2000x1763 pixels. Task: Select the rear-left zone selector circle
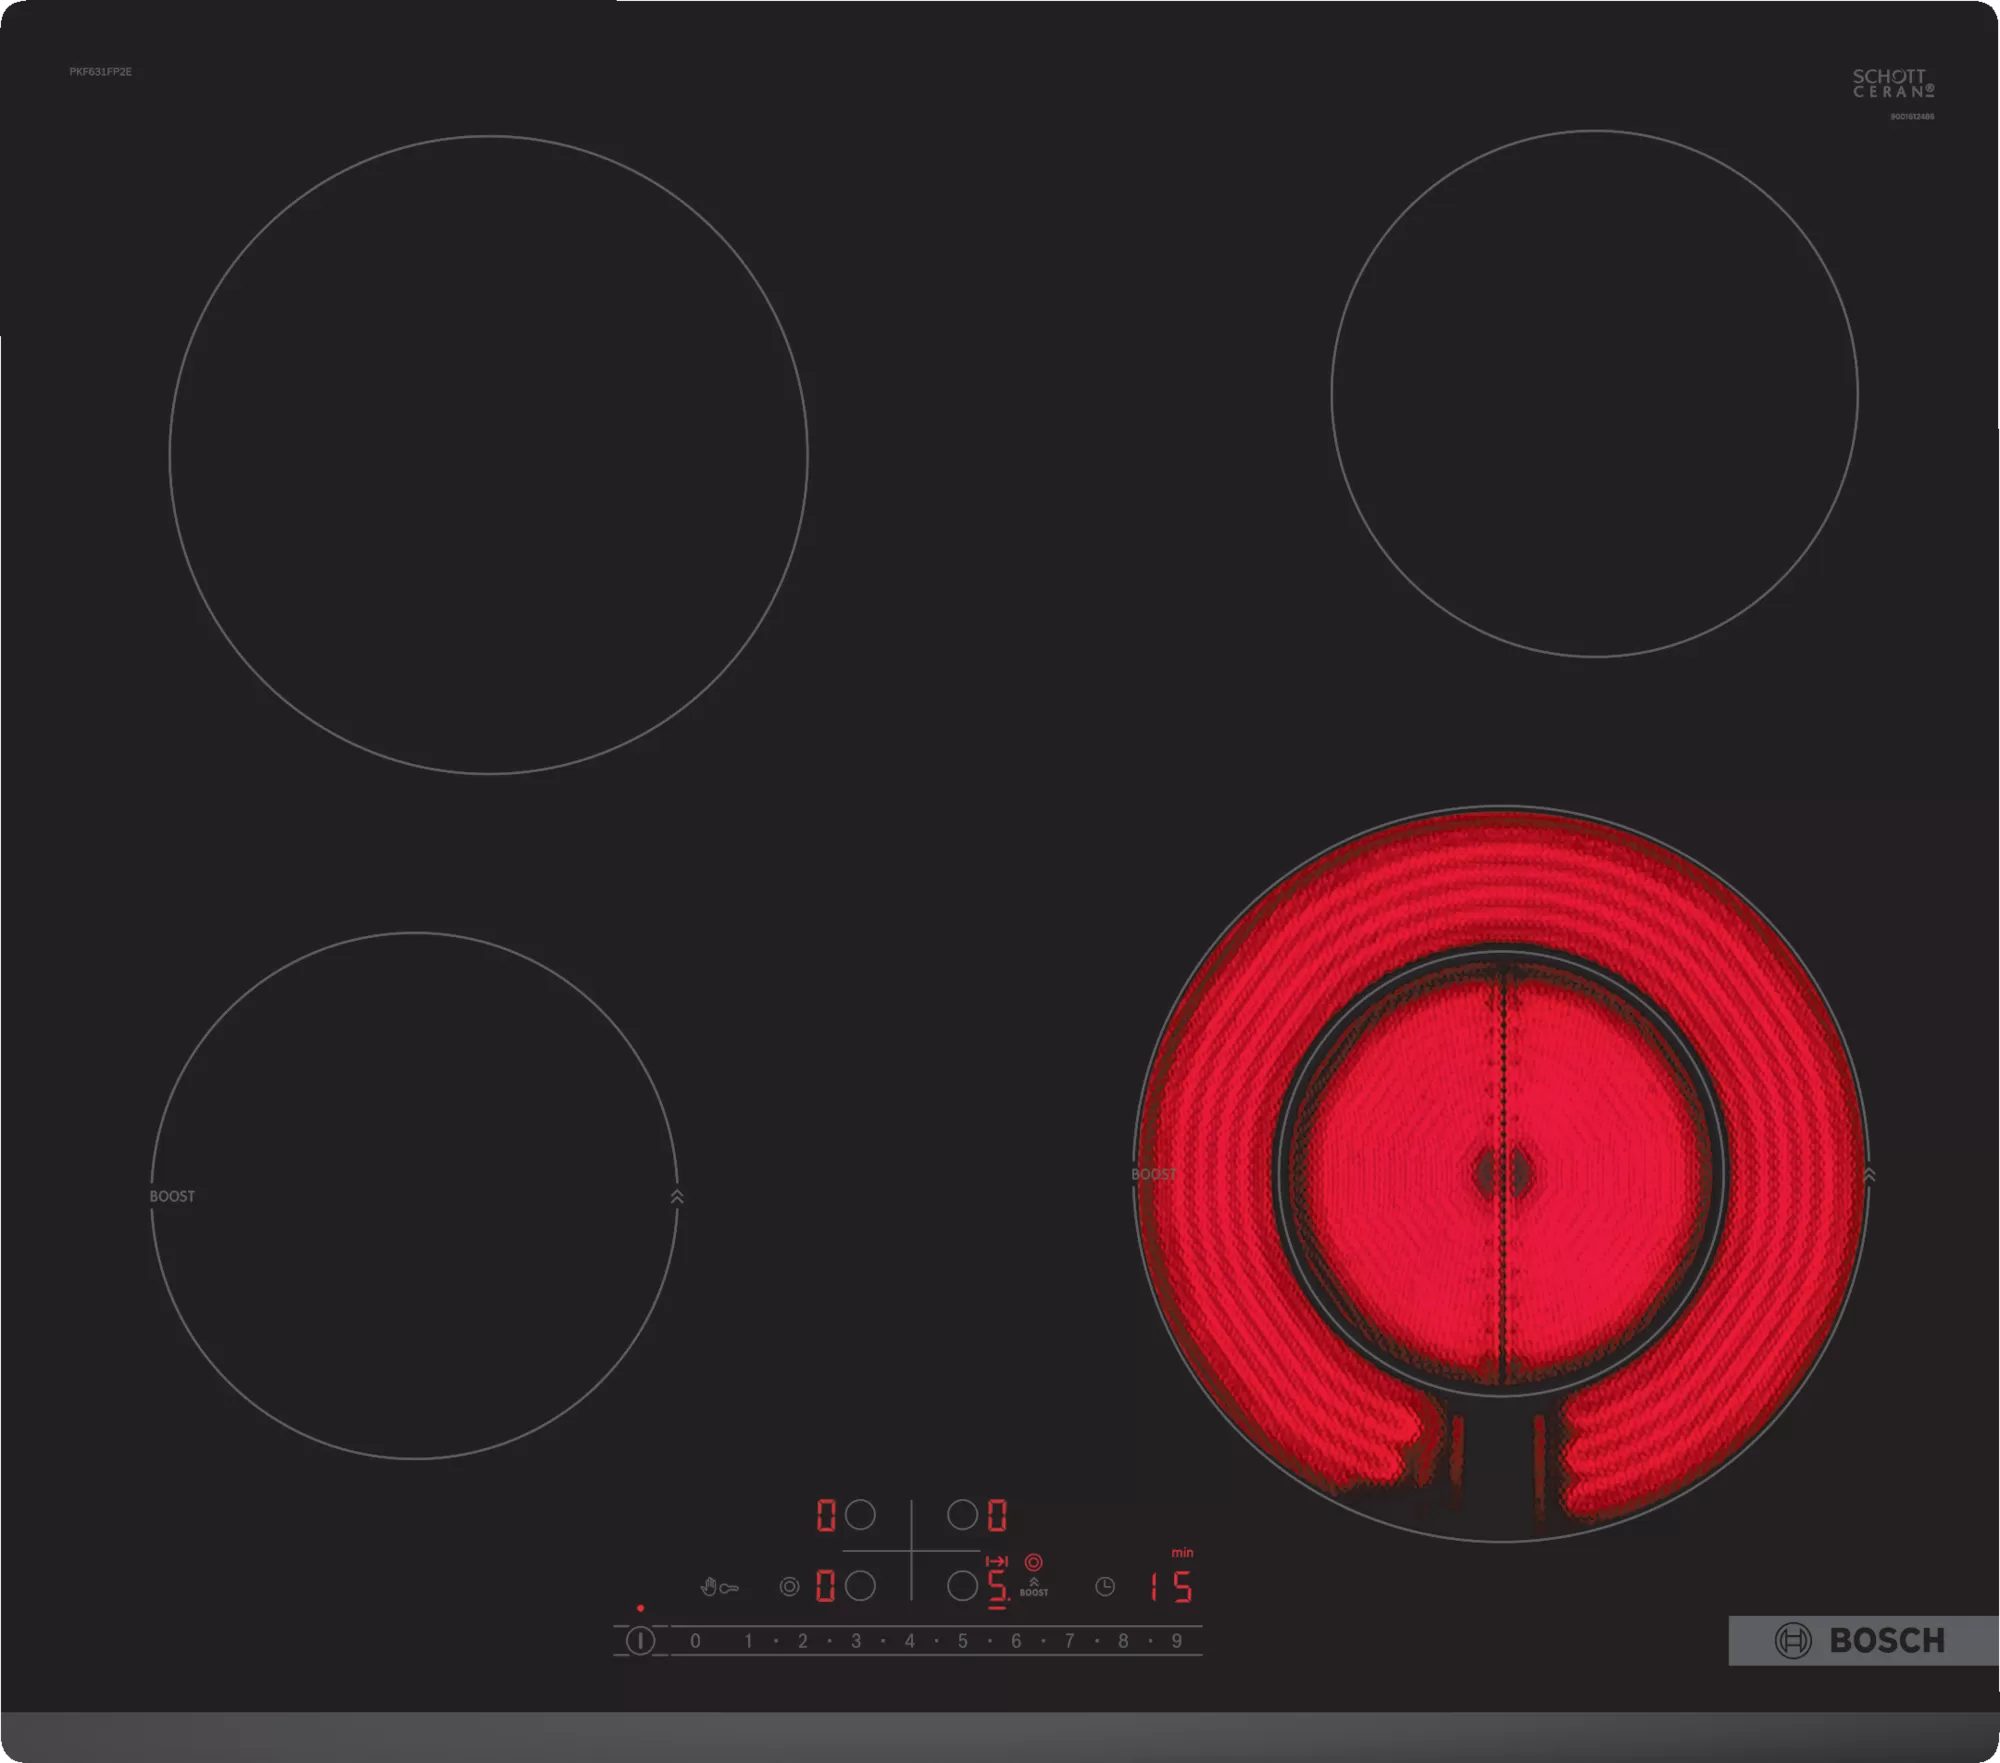tap(860, 1515)
